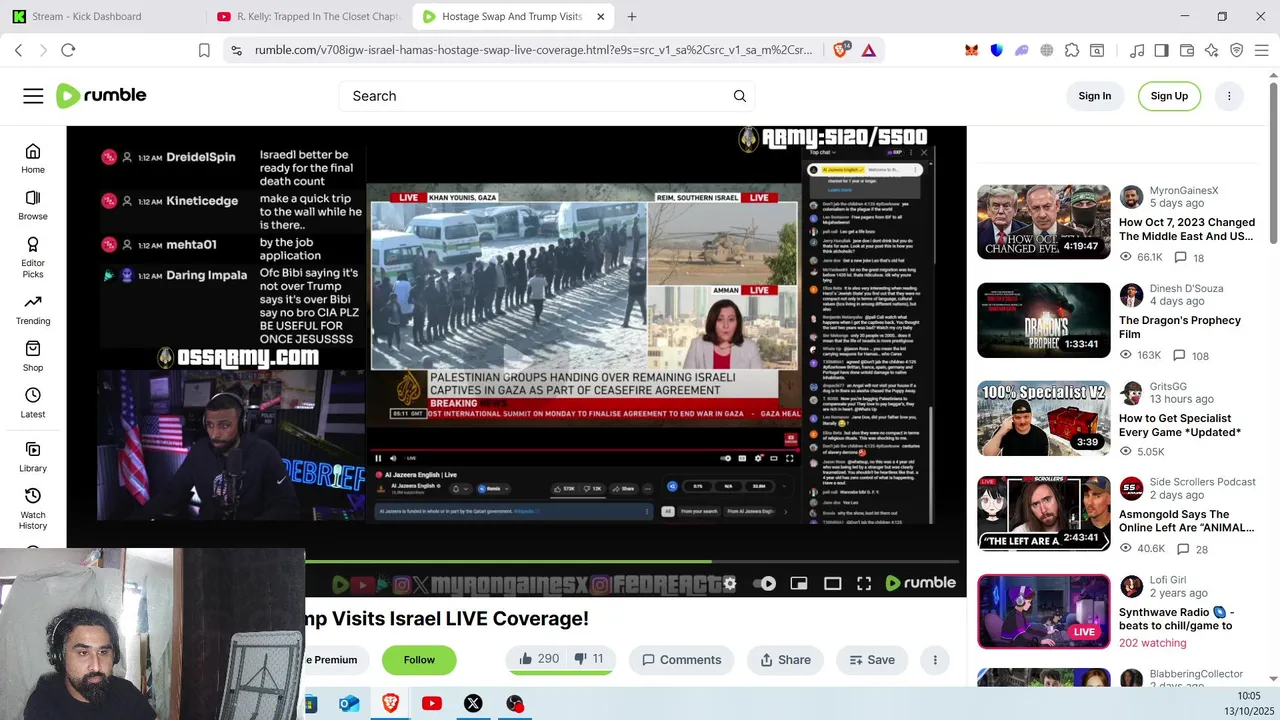The width and height of the screenshot is (1280, 720).
Task: Click the address bar URL
Action: [x=534, y=50]
